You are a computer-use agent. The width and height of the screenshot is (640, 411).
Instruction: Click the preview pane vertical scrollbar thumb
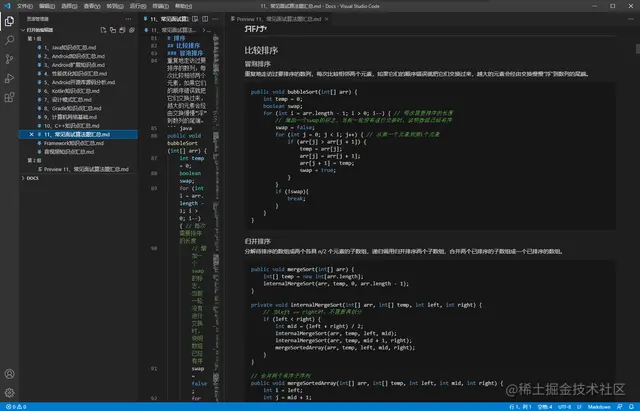pos(638,49)
